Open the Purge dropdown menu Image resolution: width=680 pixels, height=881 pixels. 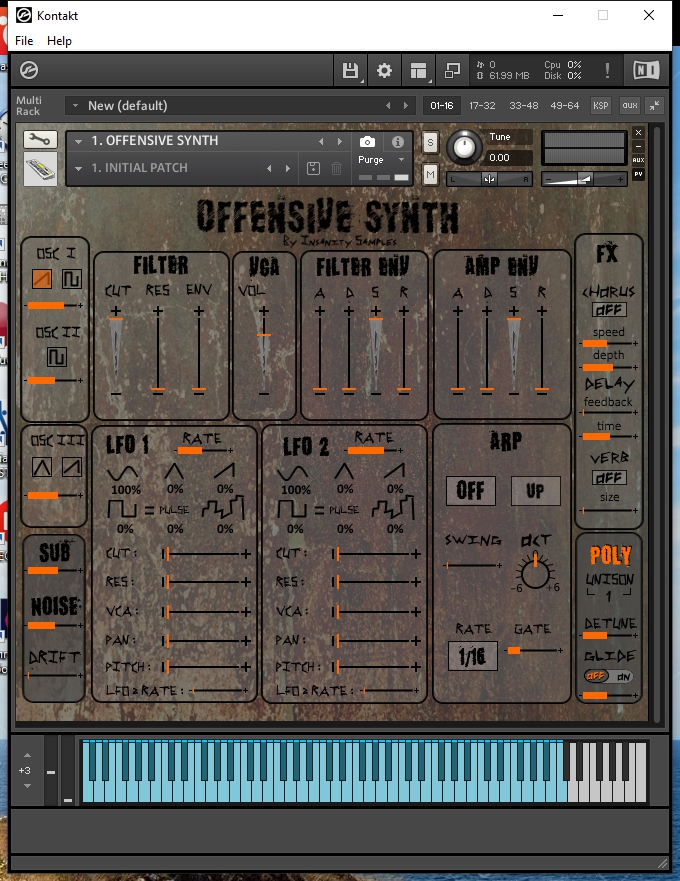pos(382,160)
